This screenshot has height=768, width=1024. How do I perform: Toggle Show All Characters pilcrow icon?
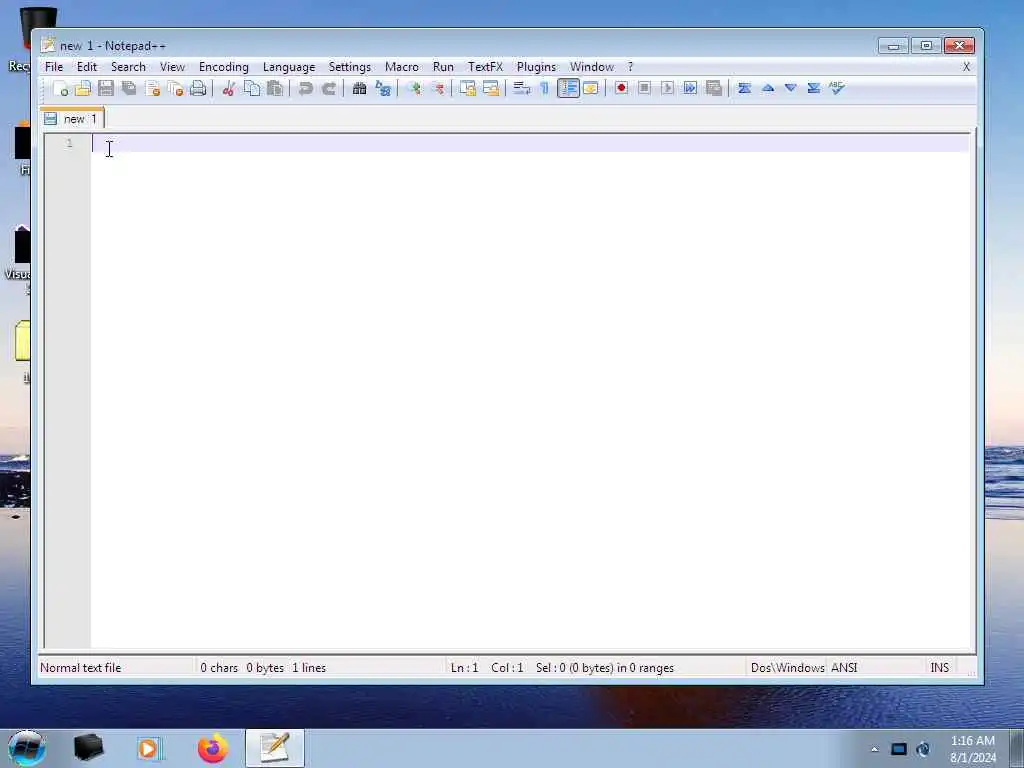click(544, 88)
